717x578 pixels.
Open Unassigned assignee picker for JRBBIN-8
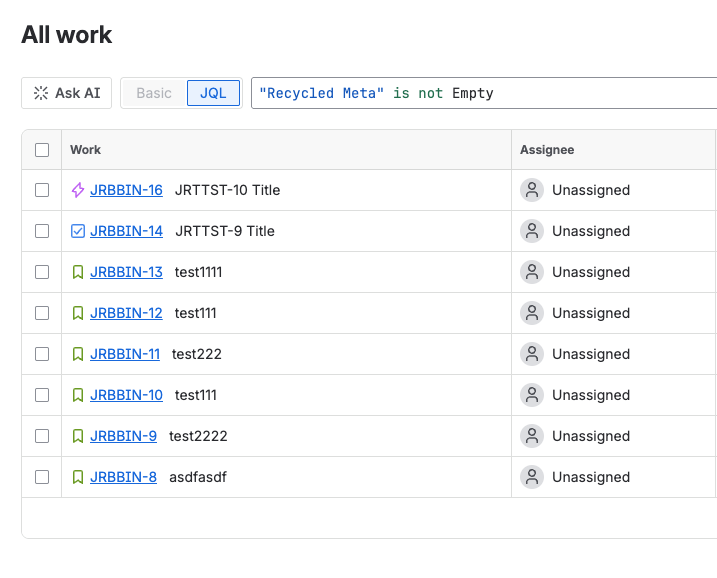590,477
